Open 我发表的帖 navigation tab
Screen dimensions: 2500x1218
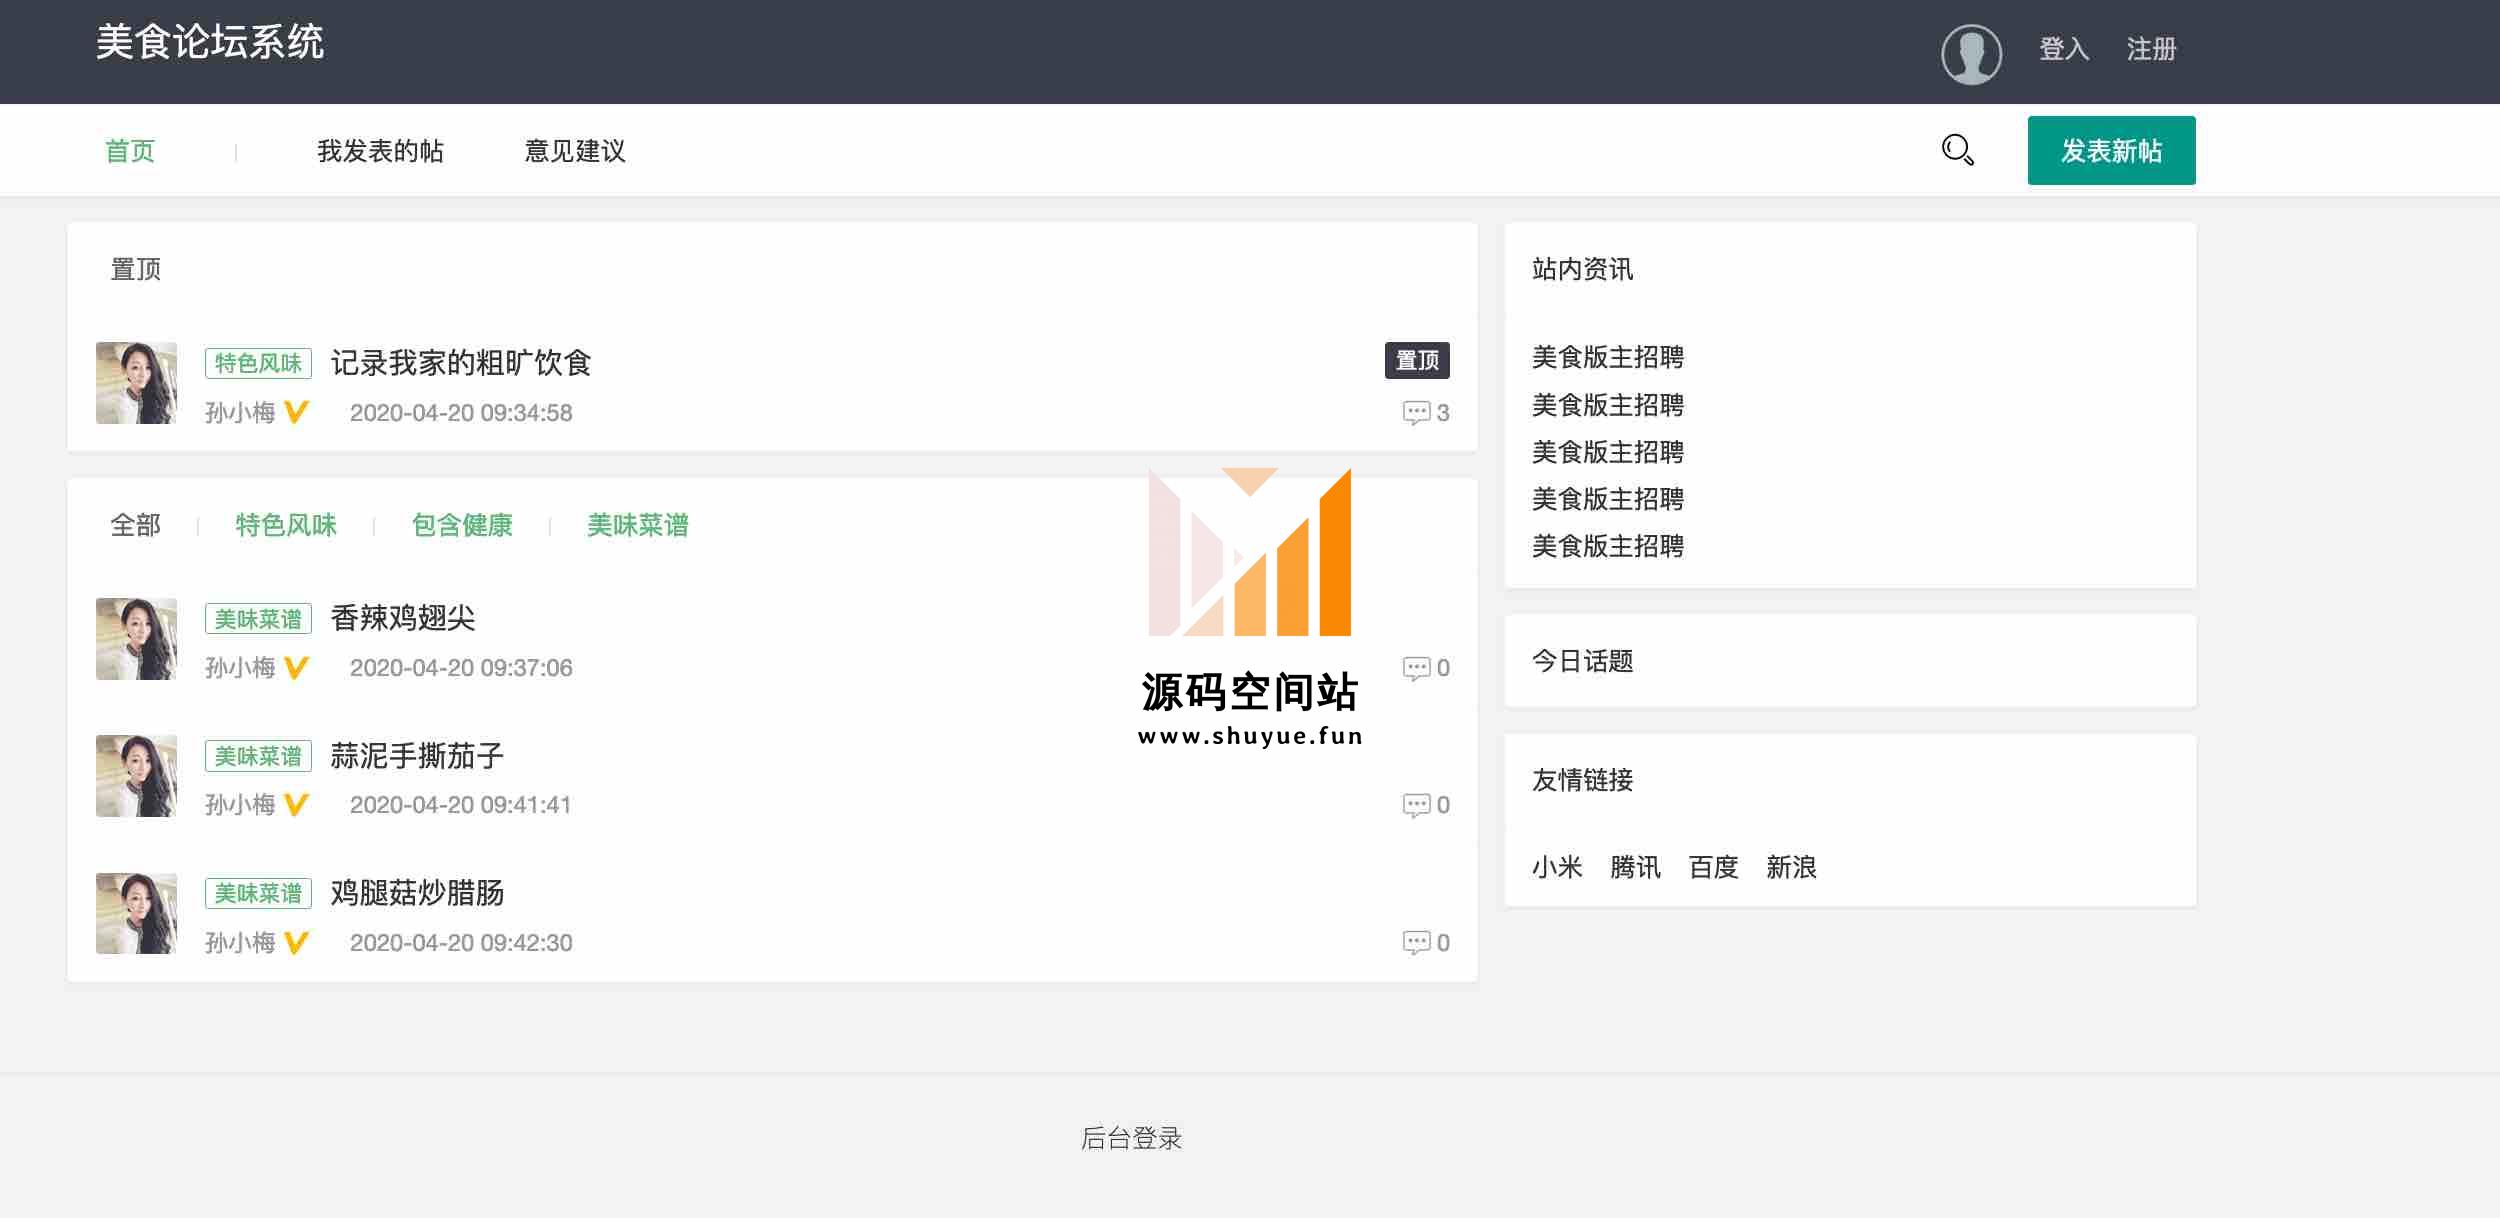(380, 151)
